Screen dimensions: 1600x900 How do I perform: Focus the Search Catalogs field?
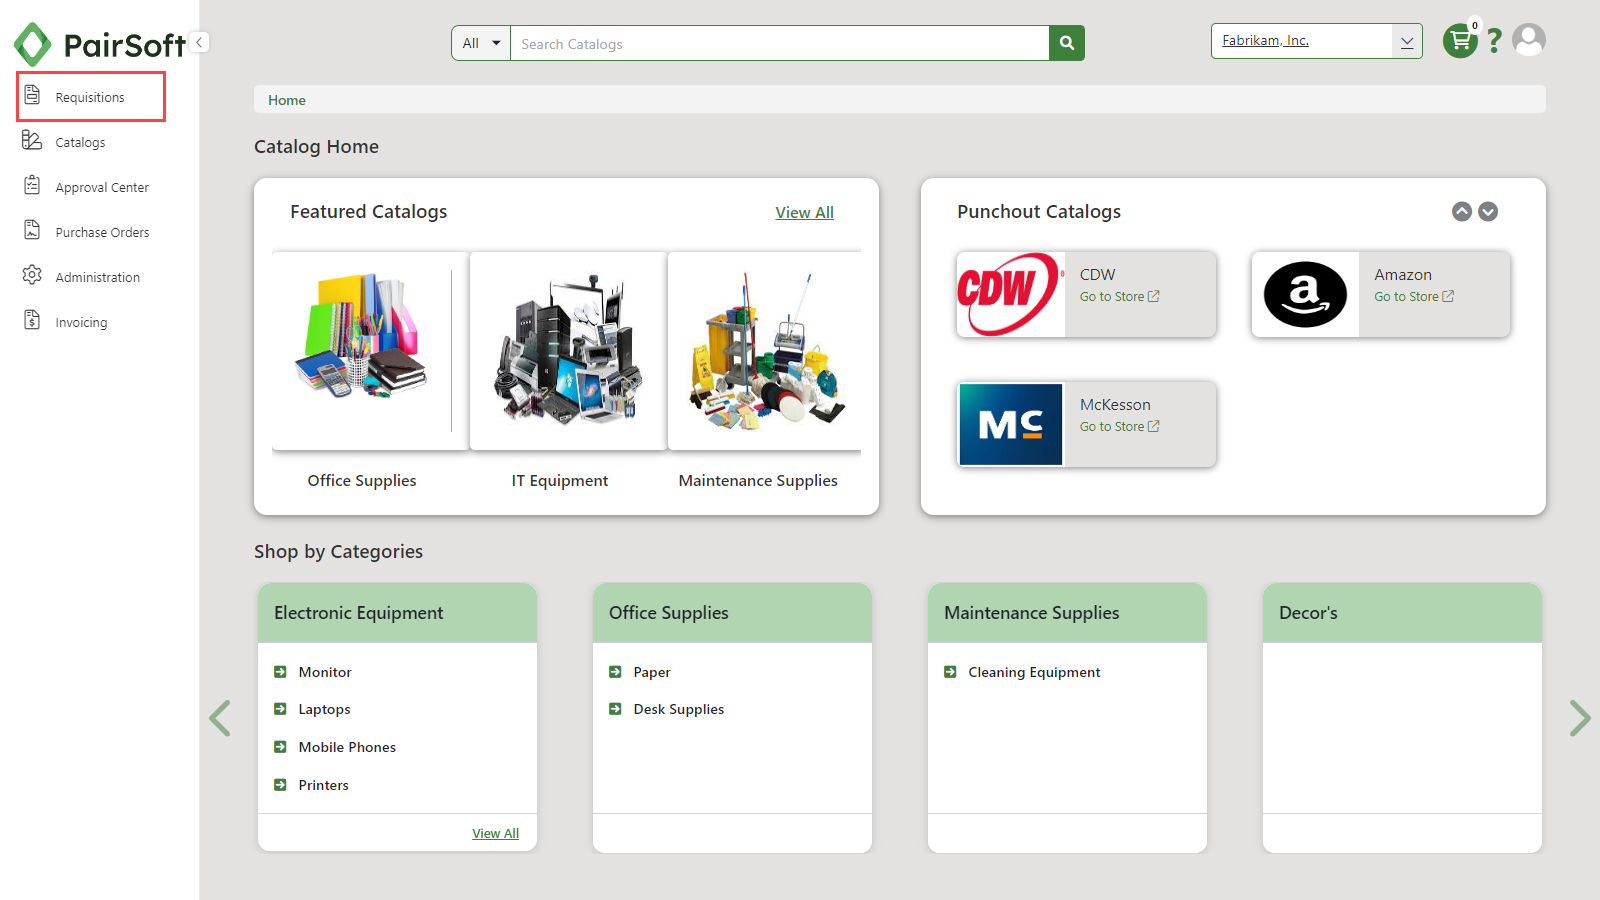779,43
